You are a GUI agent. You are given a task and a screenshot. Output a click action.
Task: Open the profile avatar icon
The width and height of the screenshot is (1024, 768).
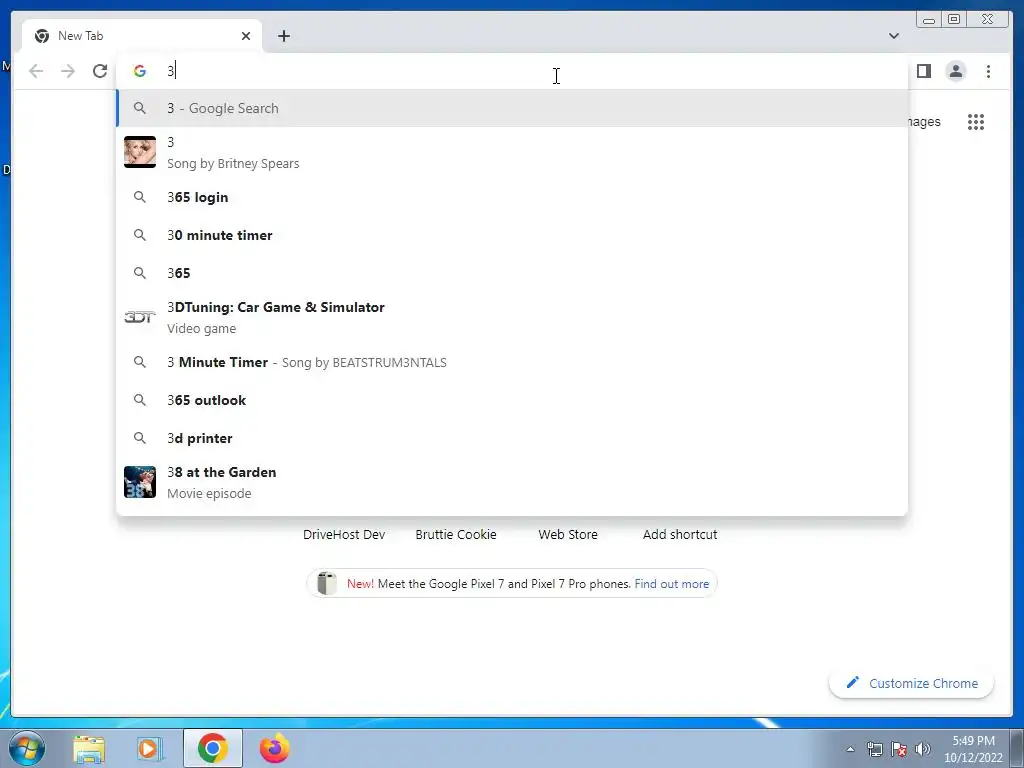point(955,71)
